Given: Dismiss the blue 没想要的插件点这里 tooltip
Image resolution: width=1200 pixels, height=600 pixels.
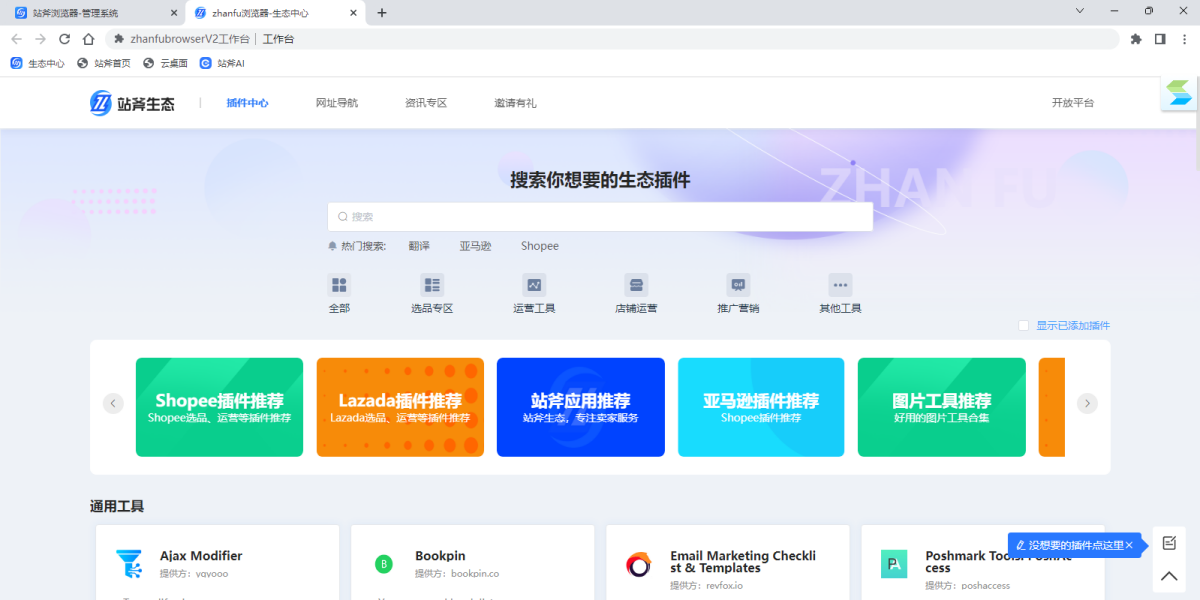Looking at the screenshot, I should coord(1128,546).
